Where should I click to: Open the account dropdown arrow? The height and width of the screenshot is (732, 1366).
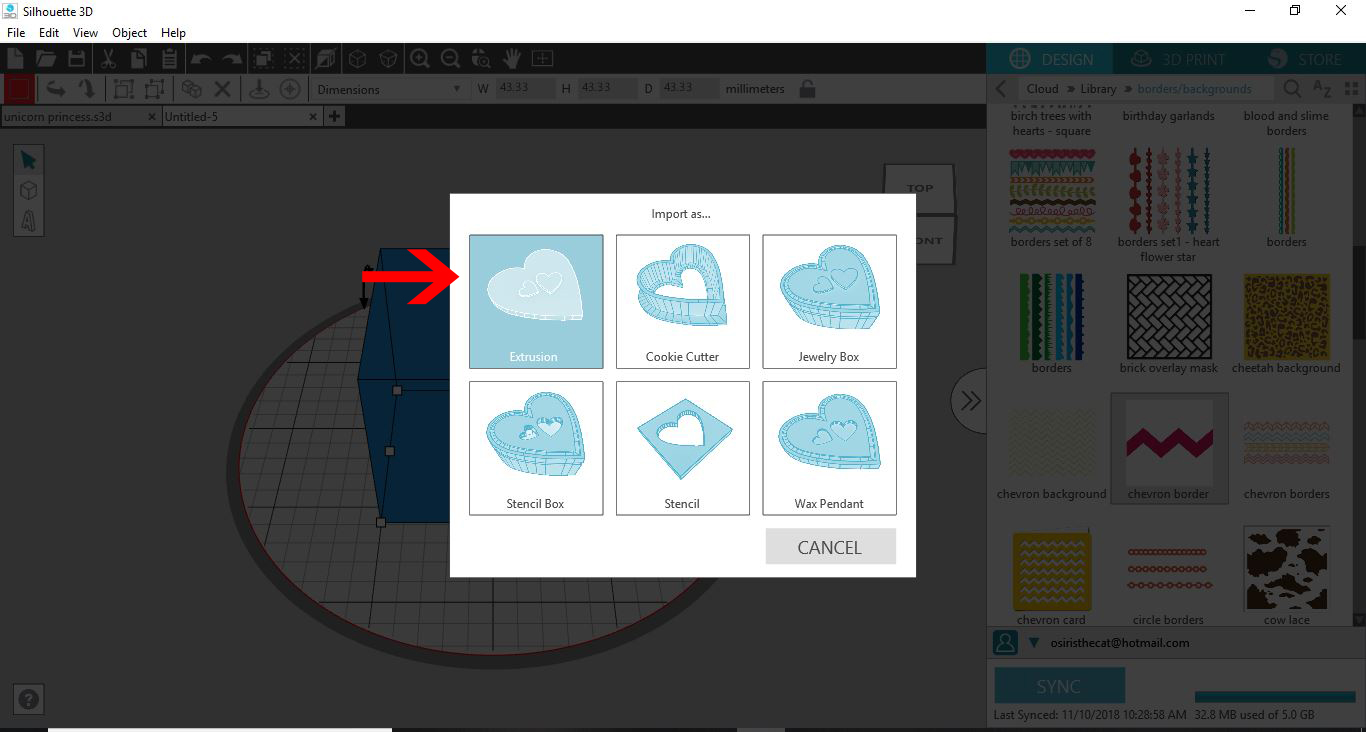click(x=1034, y=643)
